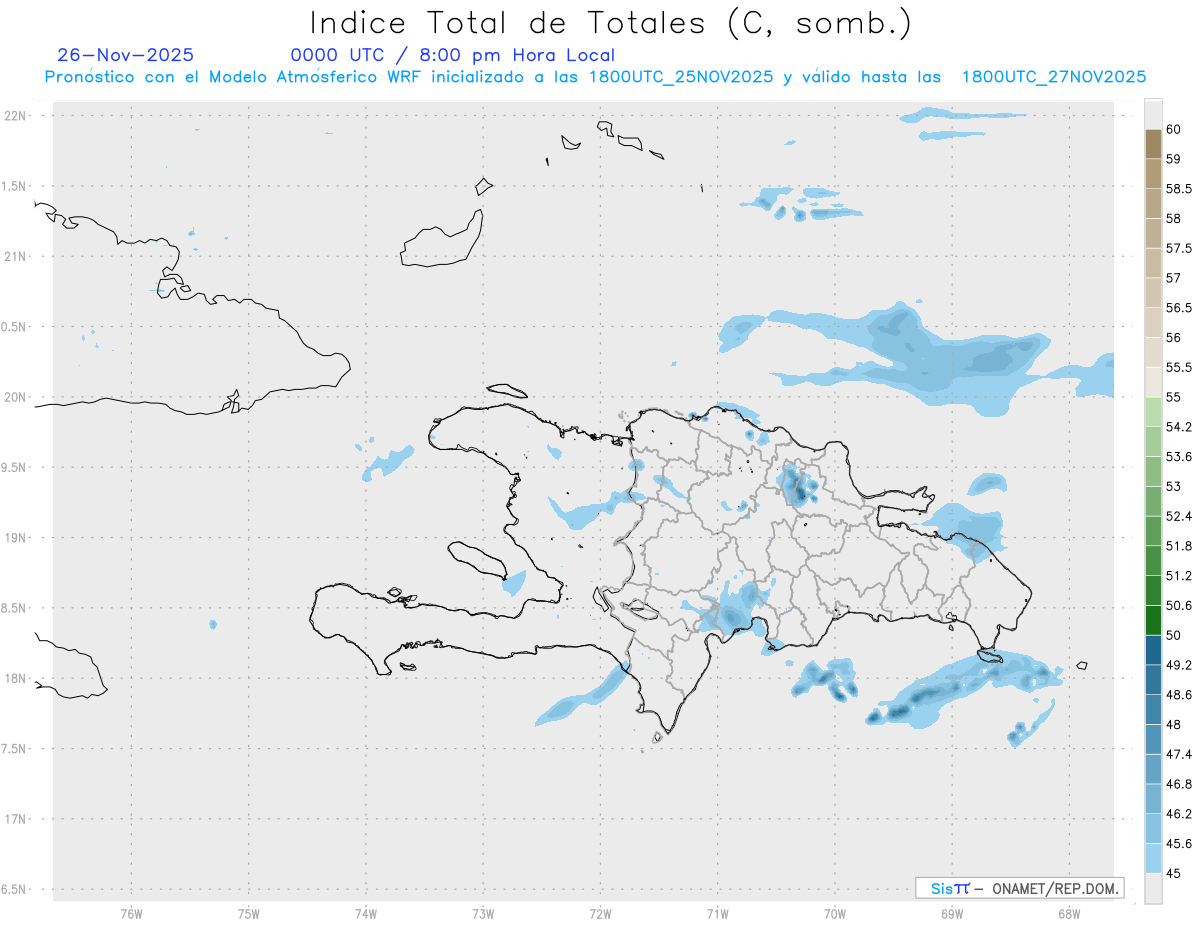Click longitude label '71W'
The height and width of the screenshot is (927, 1200).
pos(717,914)
